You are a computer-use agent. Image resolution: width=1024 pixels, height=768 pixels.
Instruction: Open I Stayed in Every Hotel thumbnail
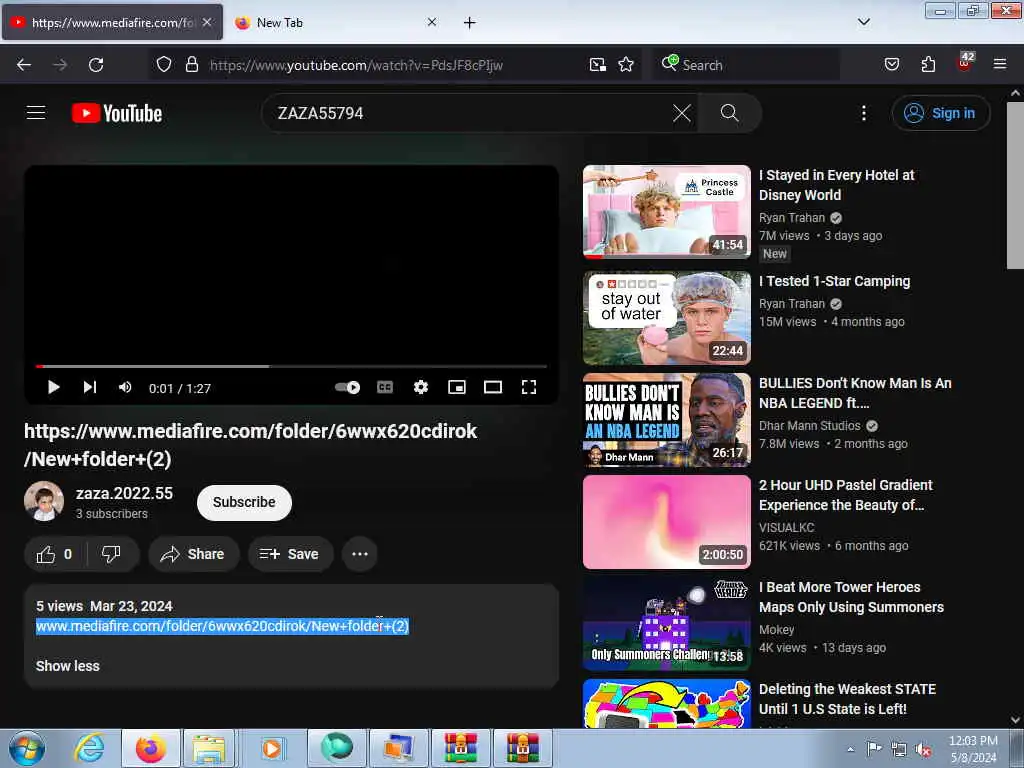coord(667,212)
